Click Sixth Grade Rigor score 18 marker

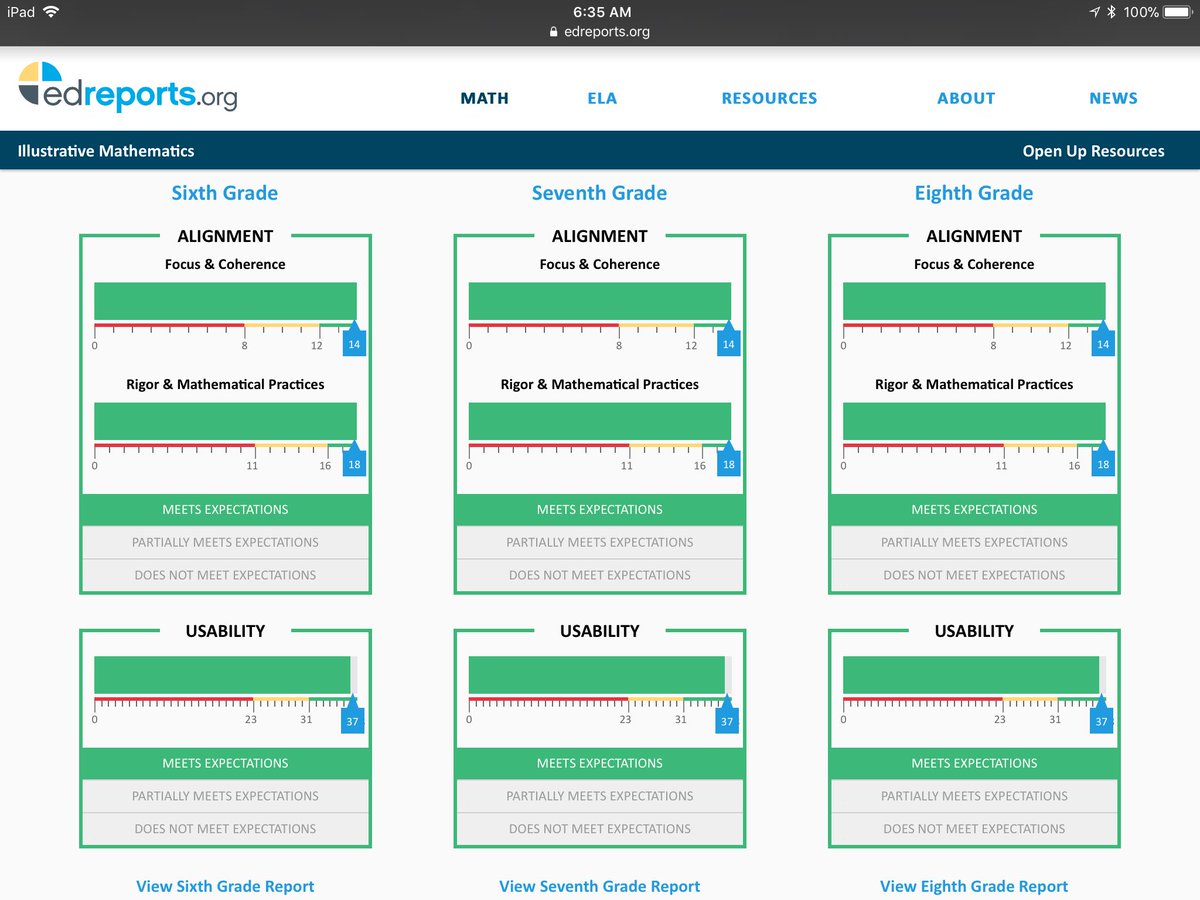point(354,460)
